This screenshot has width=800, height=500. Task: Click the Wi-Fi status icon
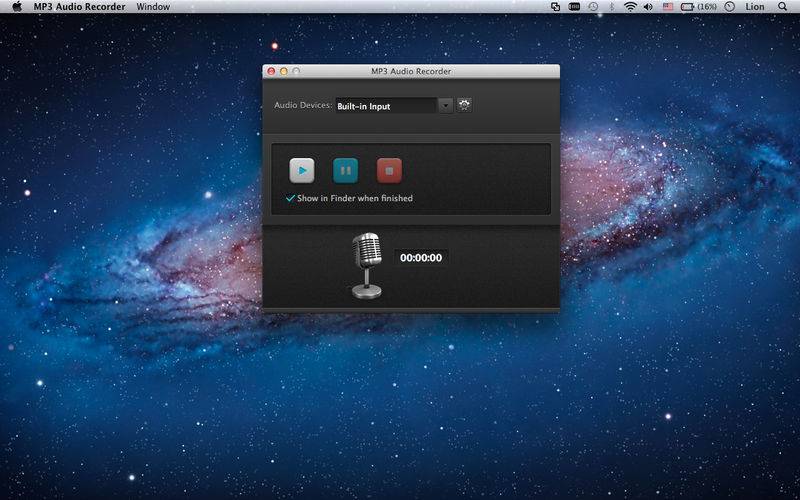[631, 7]
